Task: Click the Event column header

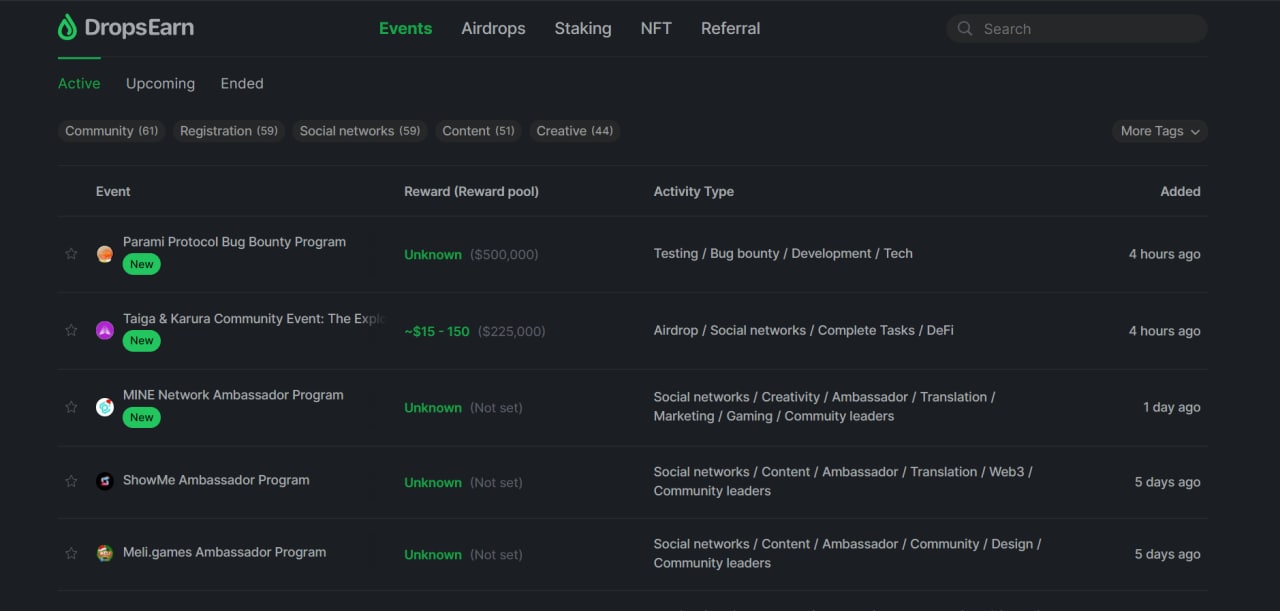Action: pyautogui.click(x=113, y=191)
